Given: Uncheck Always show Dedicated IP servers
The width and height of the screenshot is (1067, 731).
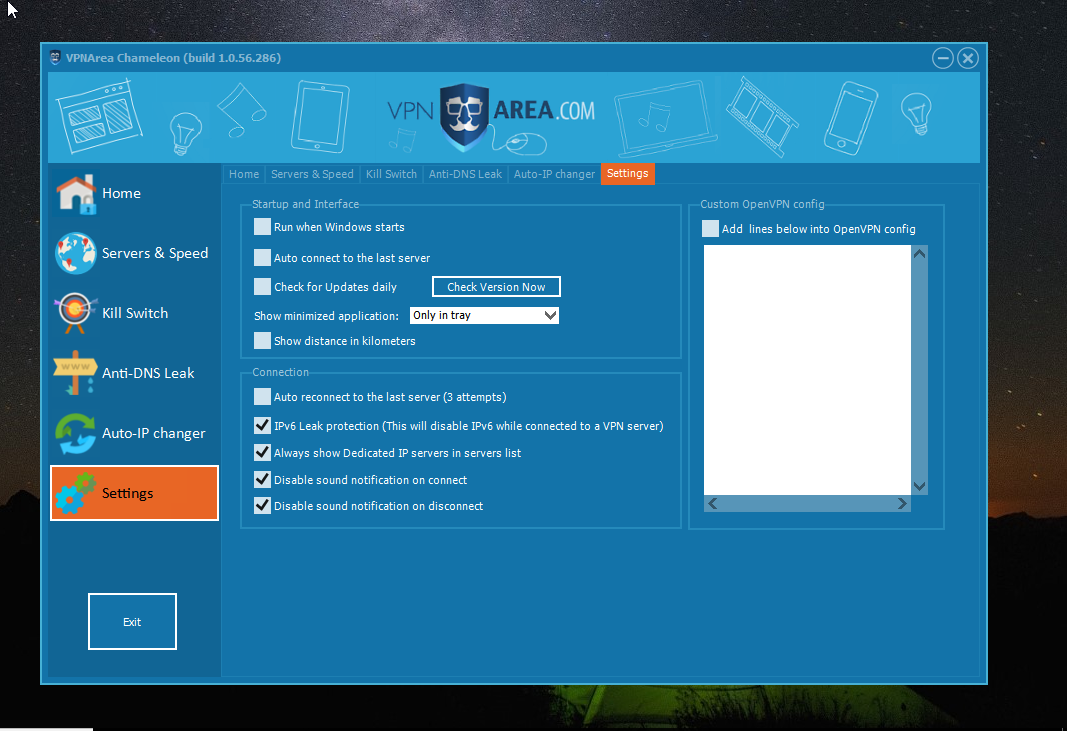Looking at the screenshot, I should [262, 453].
